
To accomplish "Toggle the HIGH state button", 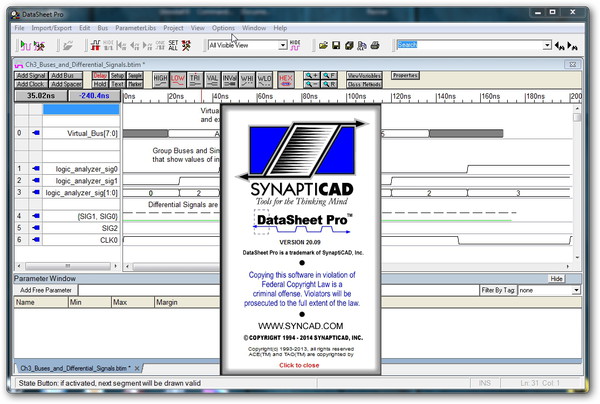I will coord(160,80).
